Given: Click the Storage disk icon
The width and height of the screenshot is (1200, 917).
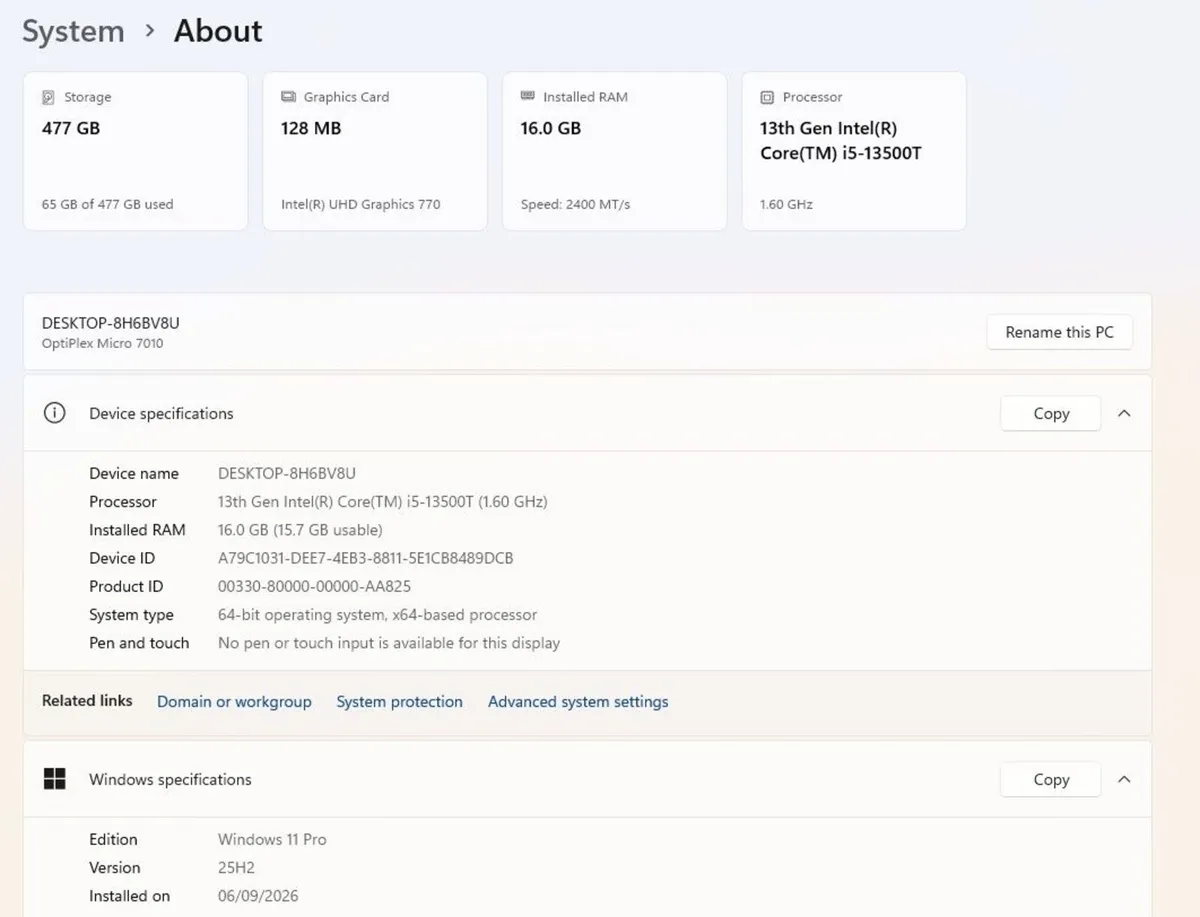Looking at the screenshot, I should 48,97.
